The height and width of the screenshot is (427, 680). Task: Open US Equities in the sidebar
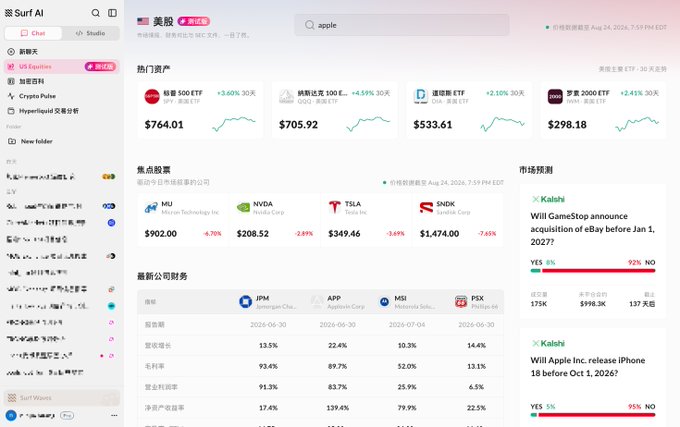(62, 66)
